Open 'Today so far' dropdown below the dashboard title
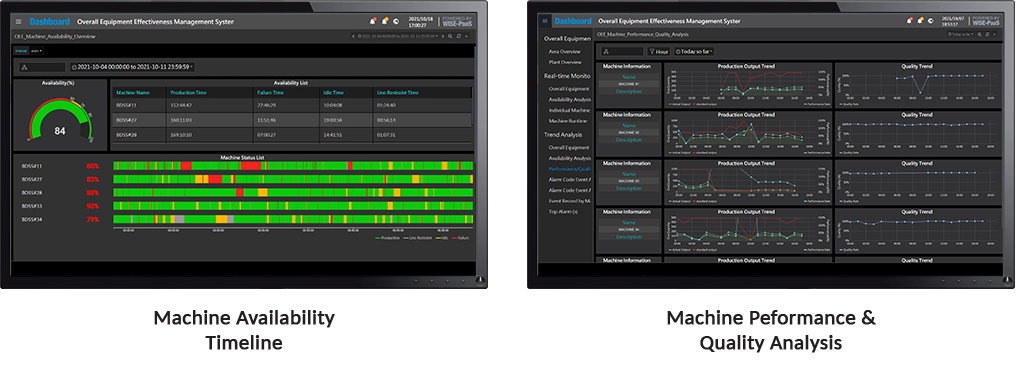The height and width of the screenshot is (371, 1016). (x=695, y=51)
